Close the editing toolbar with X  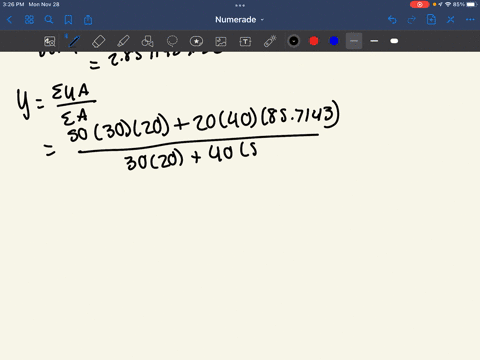451,20
